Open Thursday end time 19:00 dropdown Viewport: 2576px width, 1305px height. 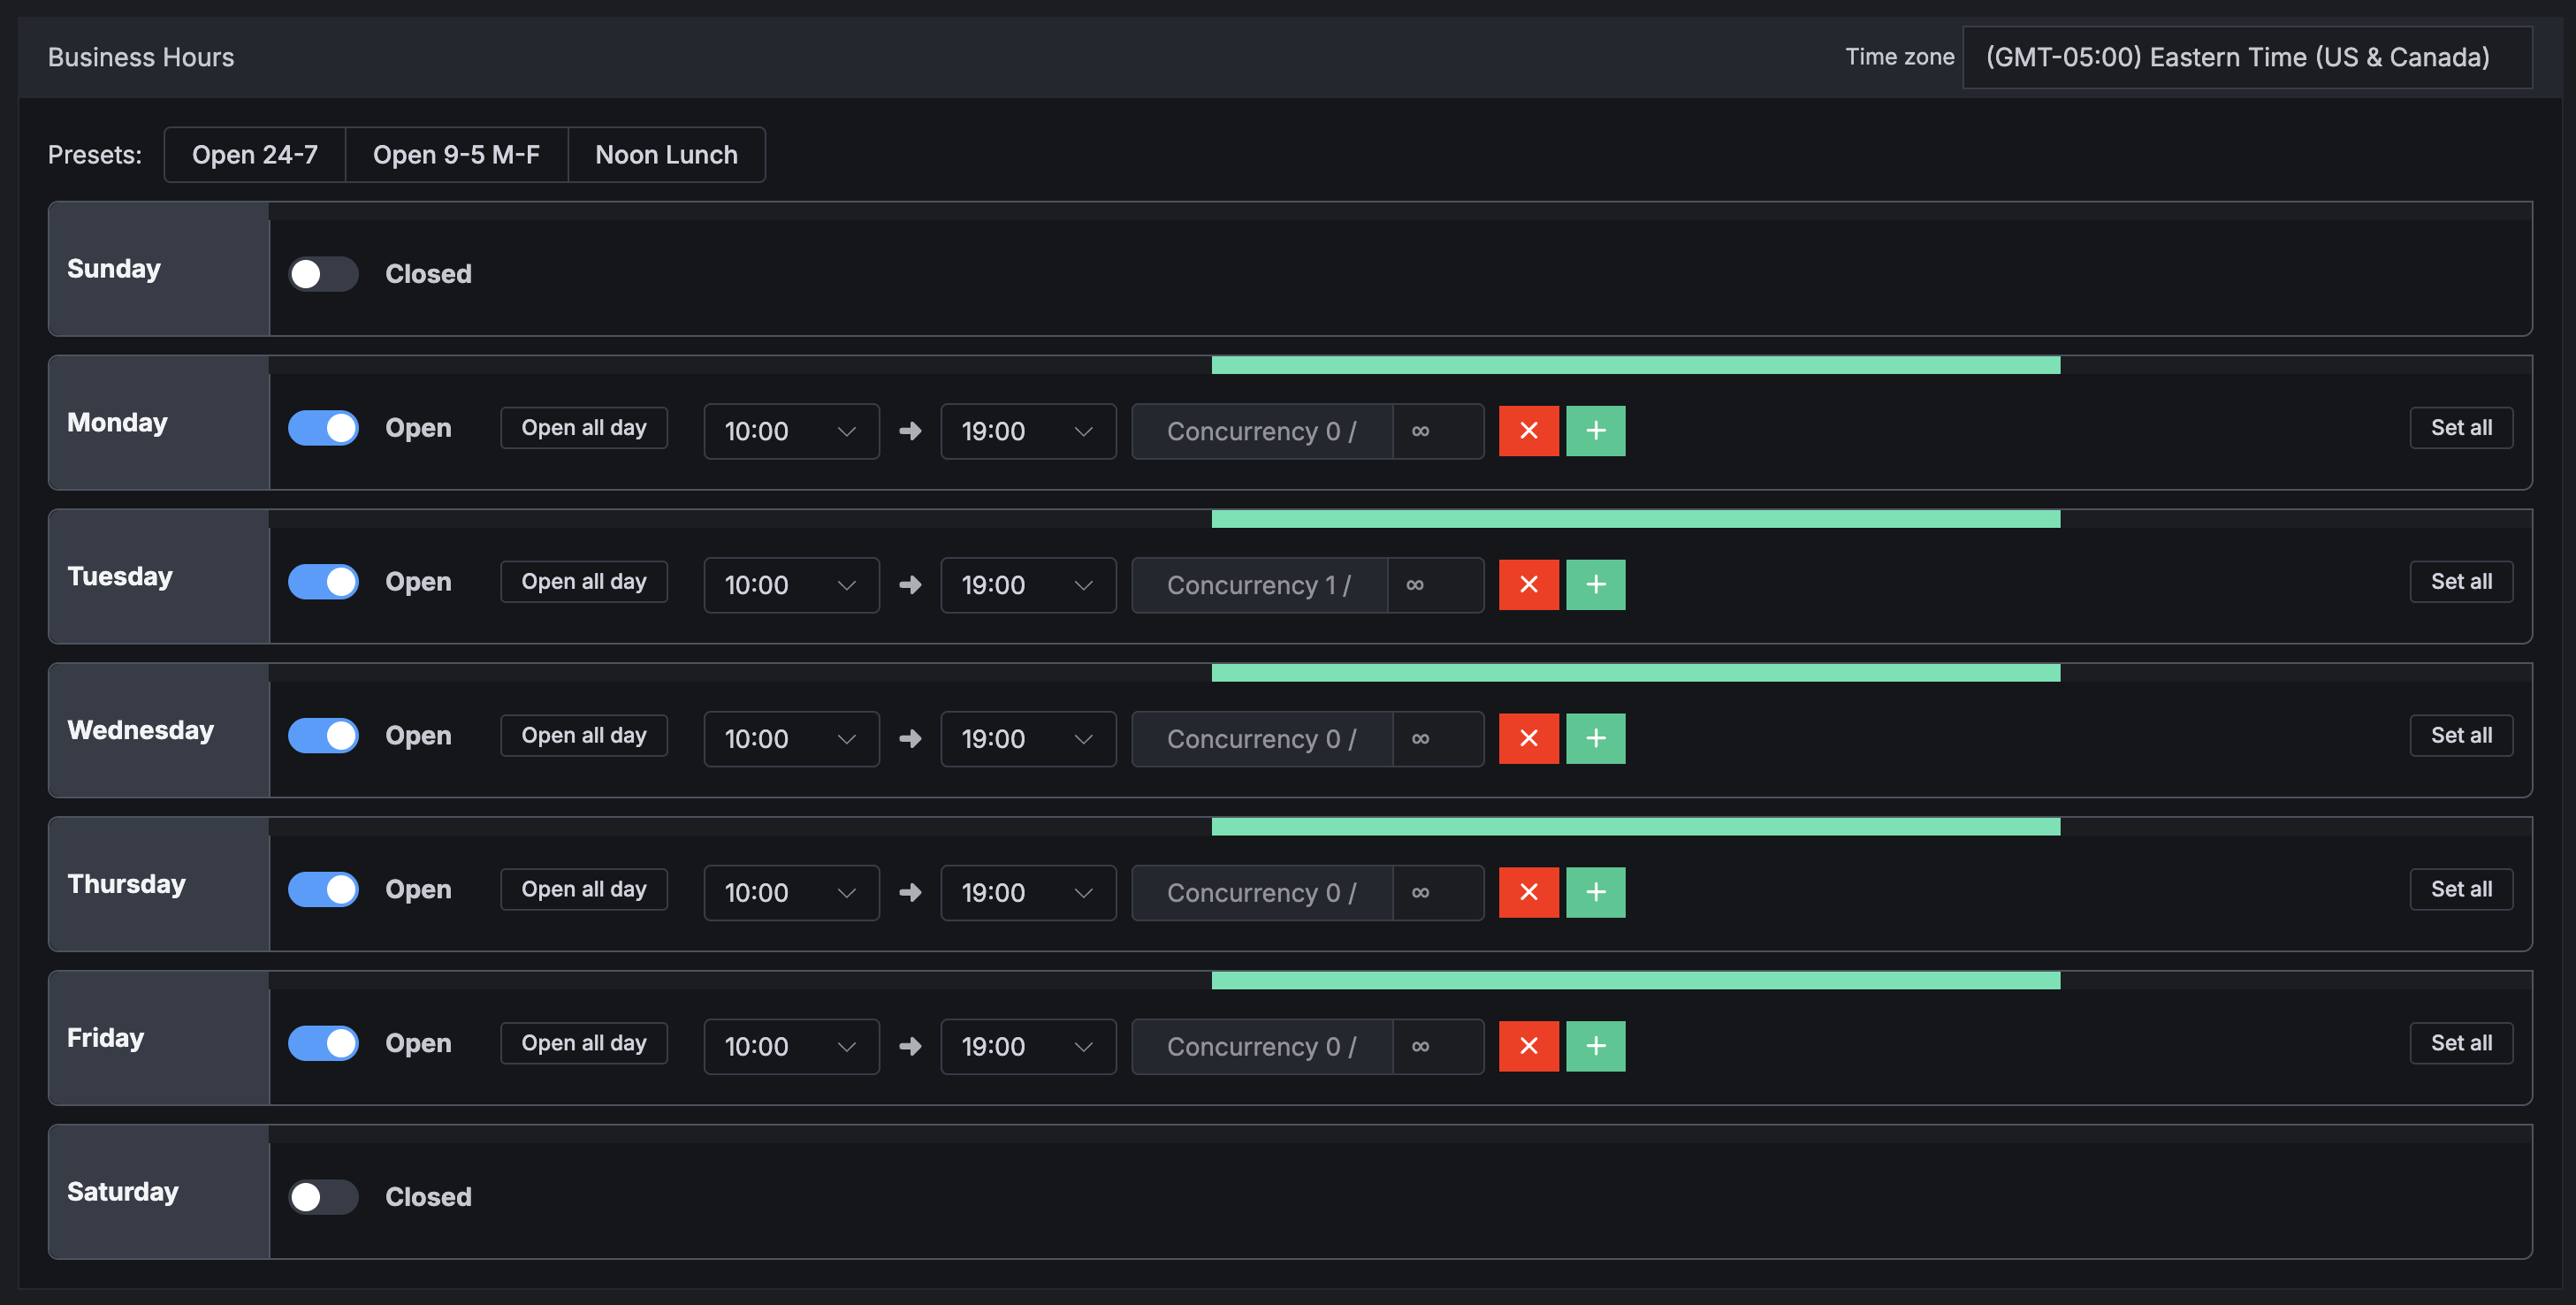(1028, 893)
